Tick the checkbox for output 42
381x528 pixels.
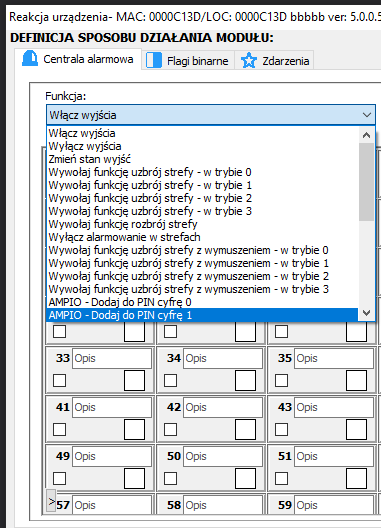pos(170,430)
